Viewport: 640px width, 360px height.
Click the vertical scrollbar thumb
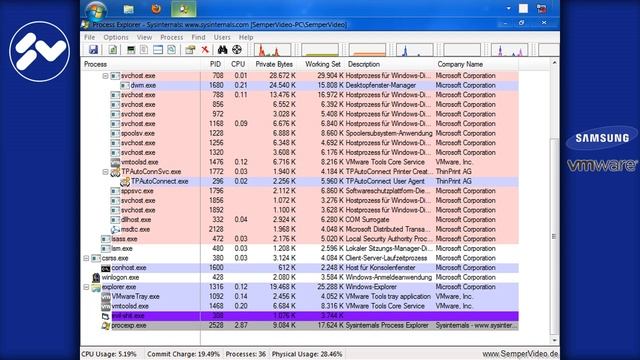tap(554, 237)
